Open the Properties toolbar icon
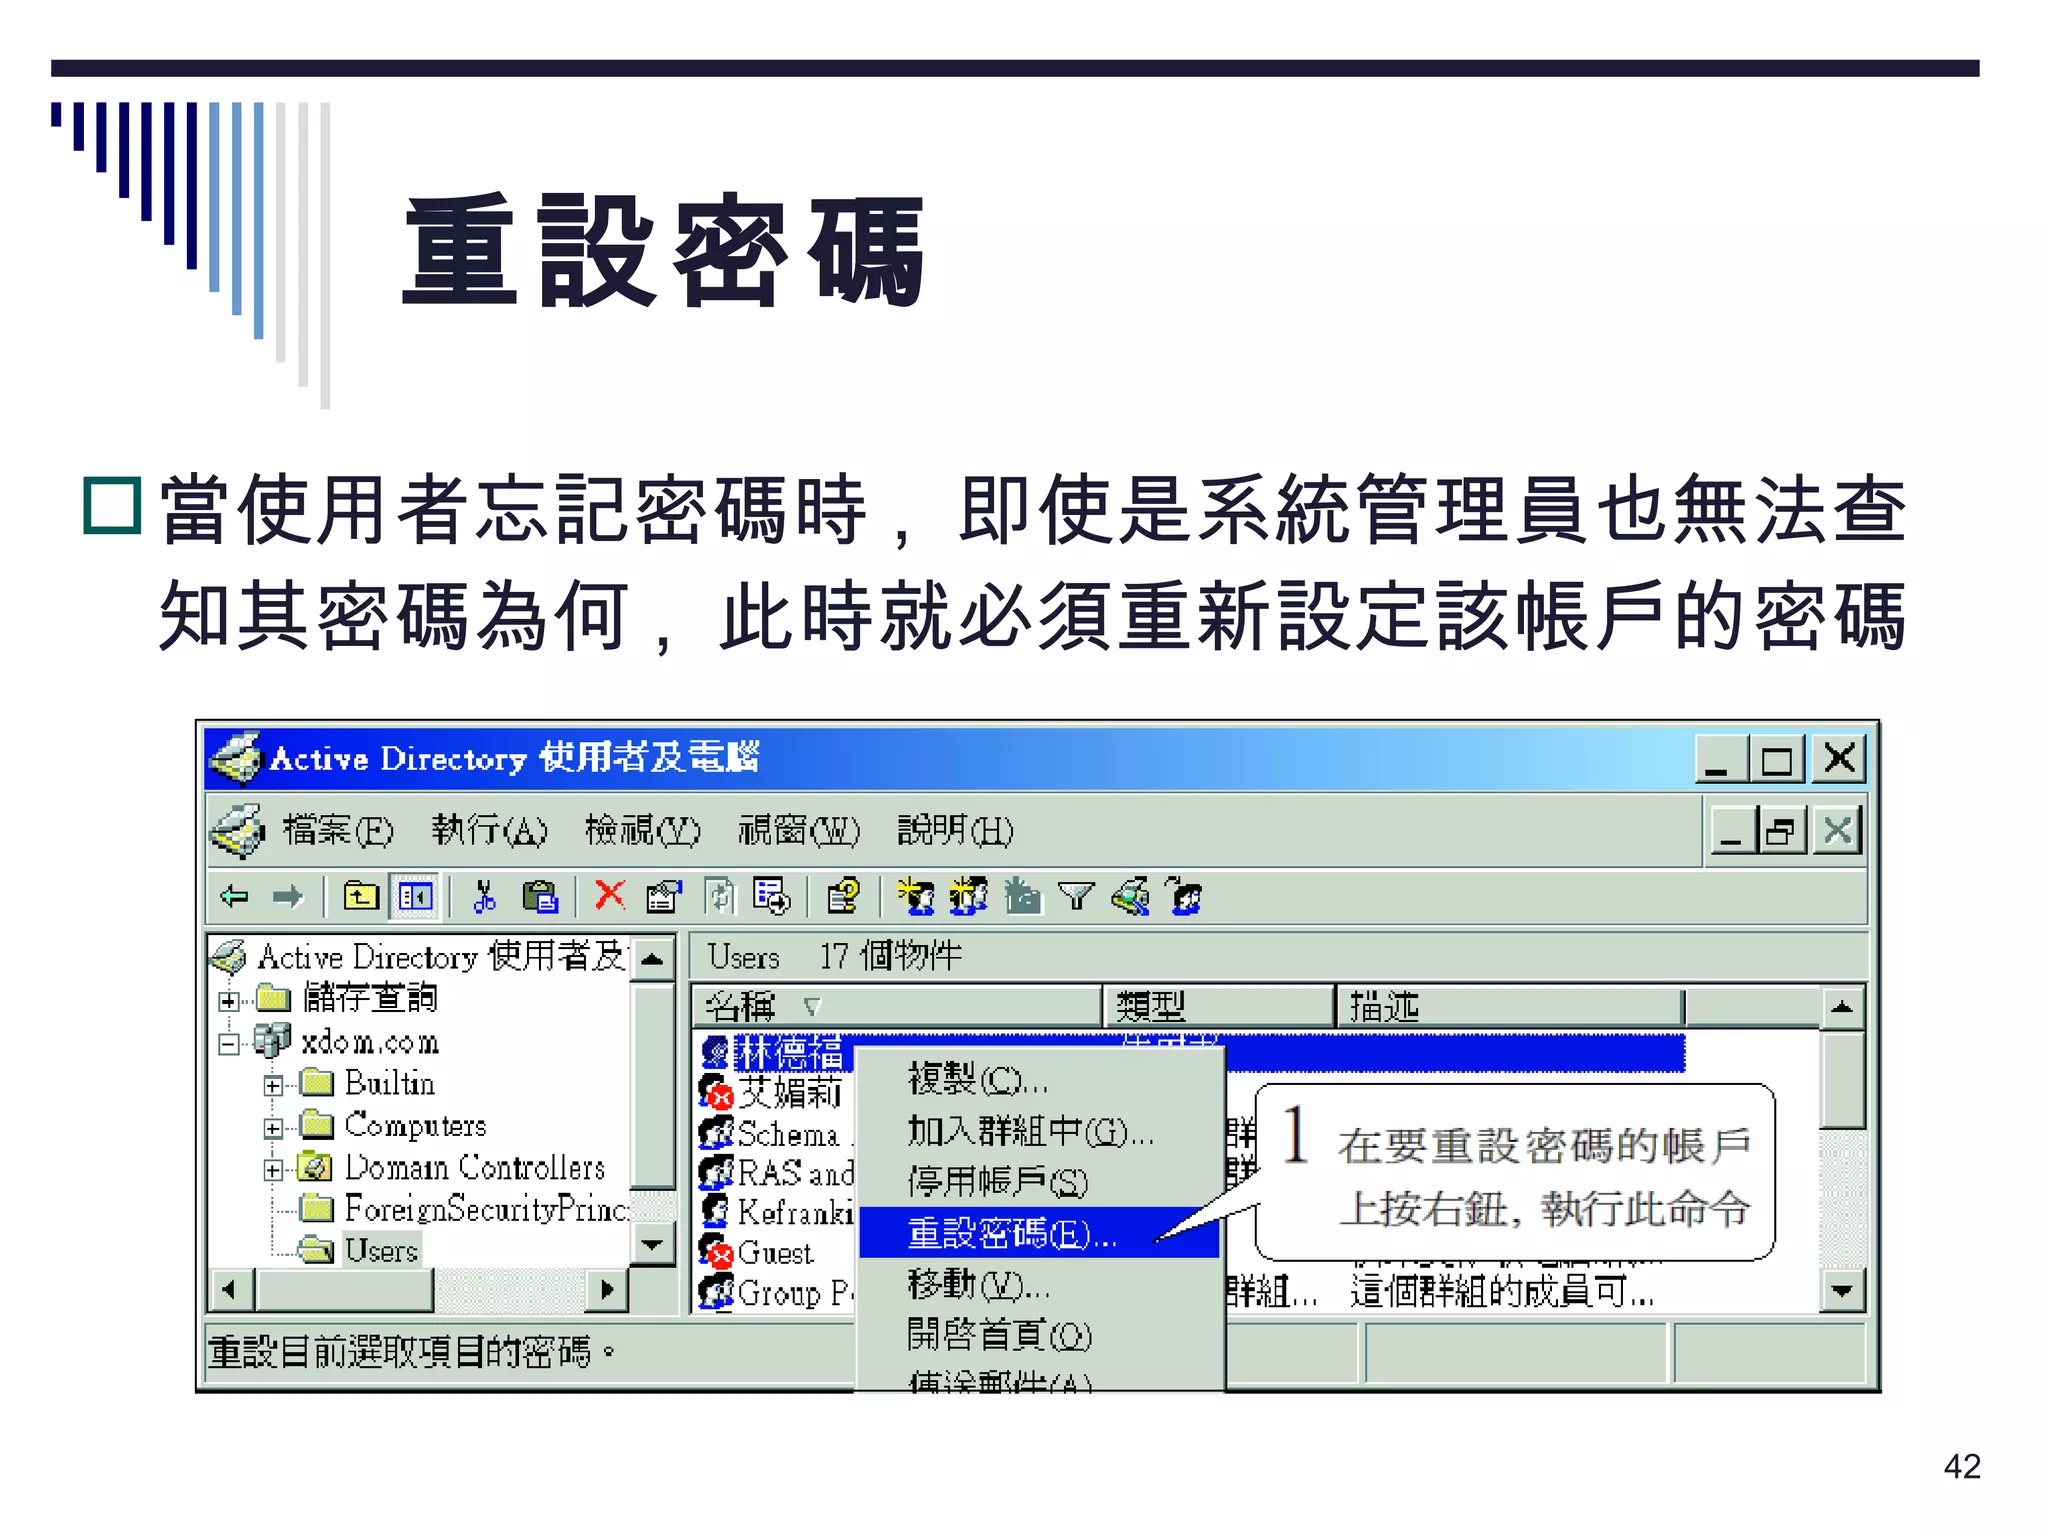 (x=663, y=896)
